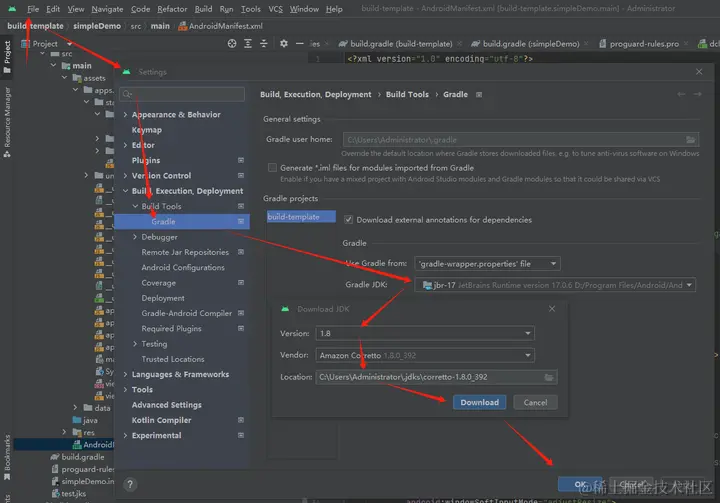The image size is (720, 503).
Task: Open the JDK Version dropdown
Action: click(x=425, y=333)
